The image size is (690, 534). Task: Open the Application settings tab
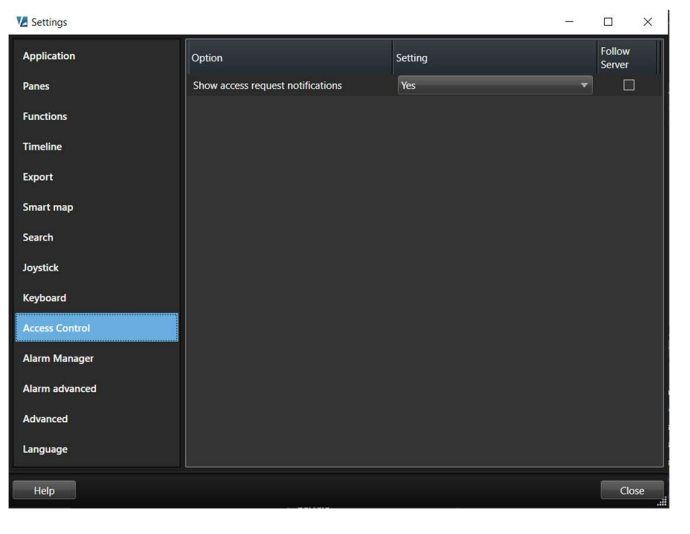49,56
